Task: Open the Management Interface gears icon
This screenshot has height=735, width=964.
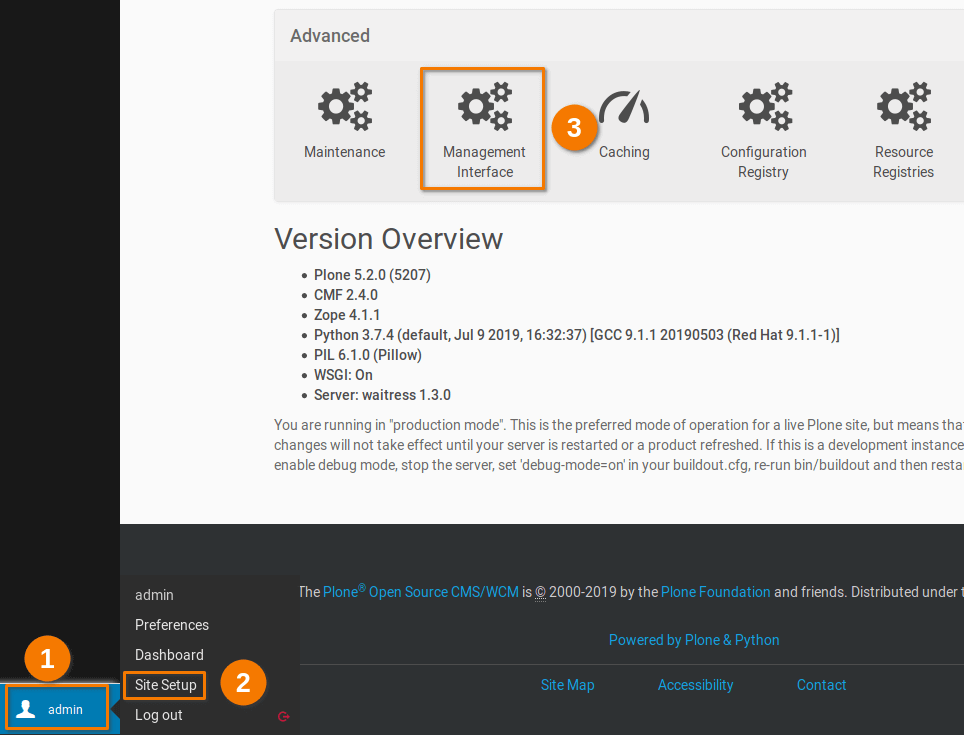Action: 484,106
